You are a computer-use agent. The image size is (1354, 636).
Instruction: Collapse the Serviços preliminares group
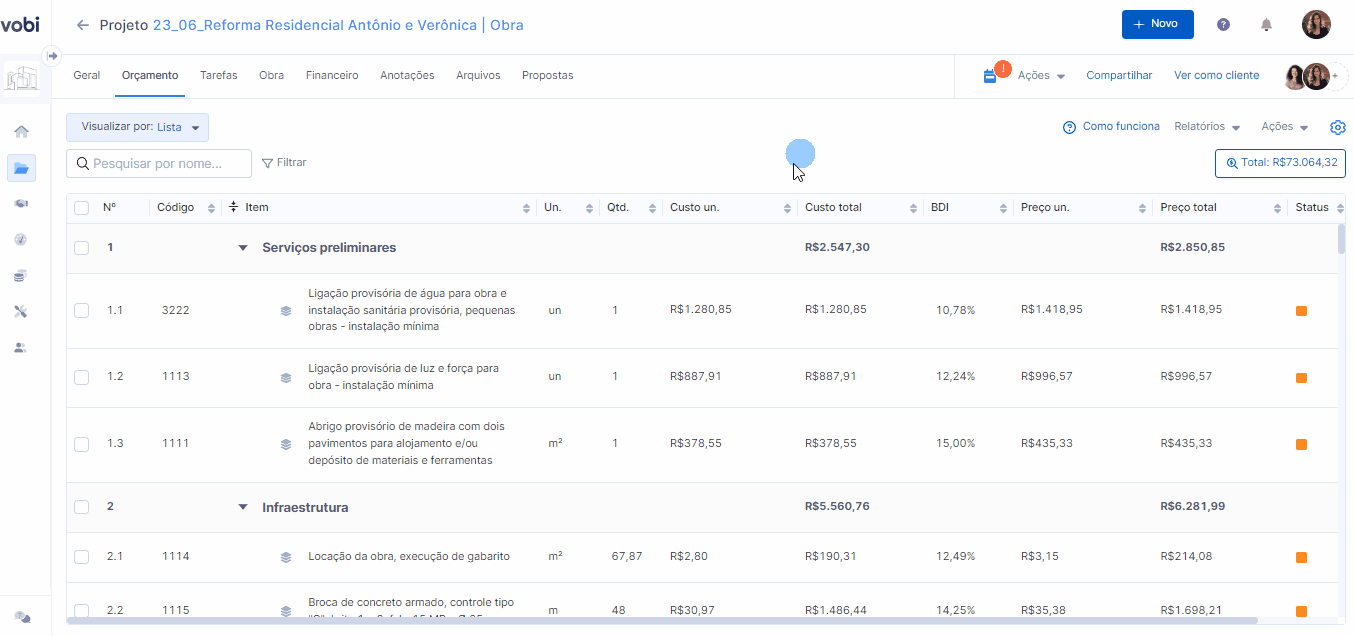click(242, 248)
